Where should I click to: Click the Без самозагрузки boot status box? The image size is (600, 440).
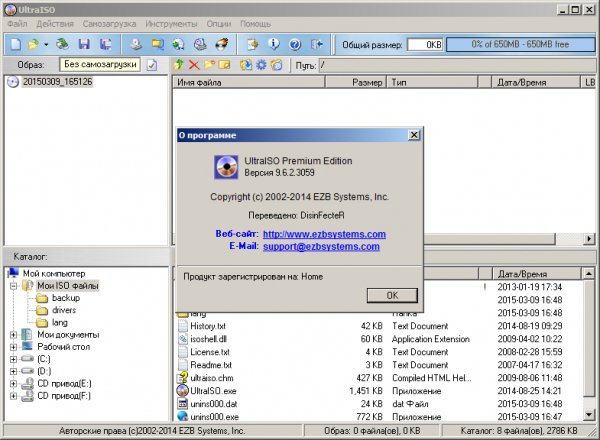100,64
